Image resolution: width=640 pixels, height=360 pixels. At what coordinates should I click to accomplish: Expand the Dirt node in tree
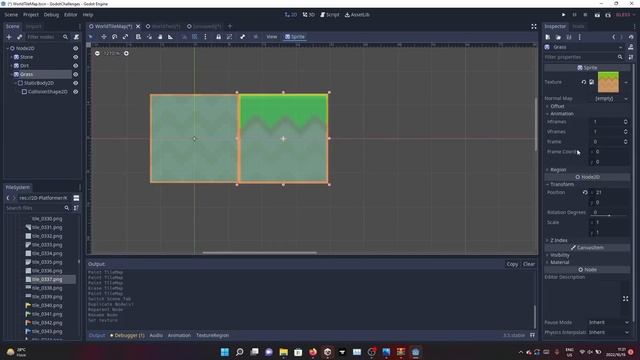11,66
